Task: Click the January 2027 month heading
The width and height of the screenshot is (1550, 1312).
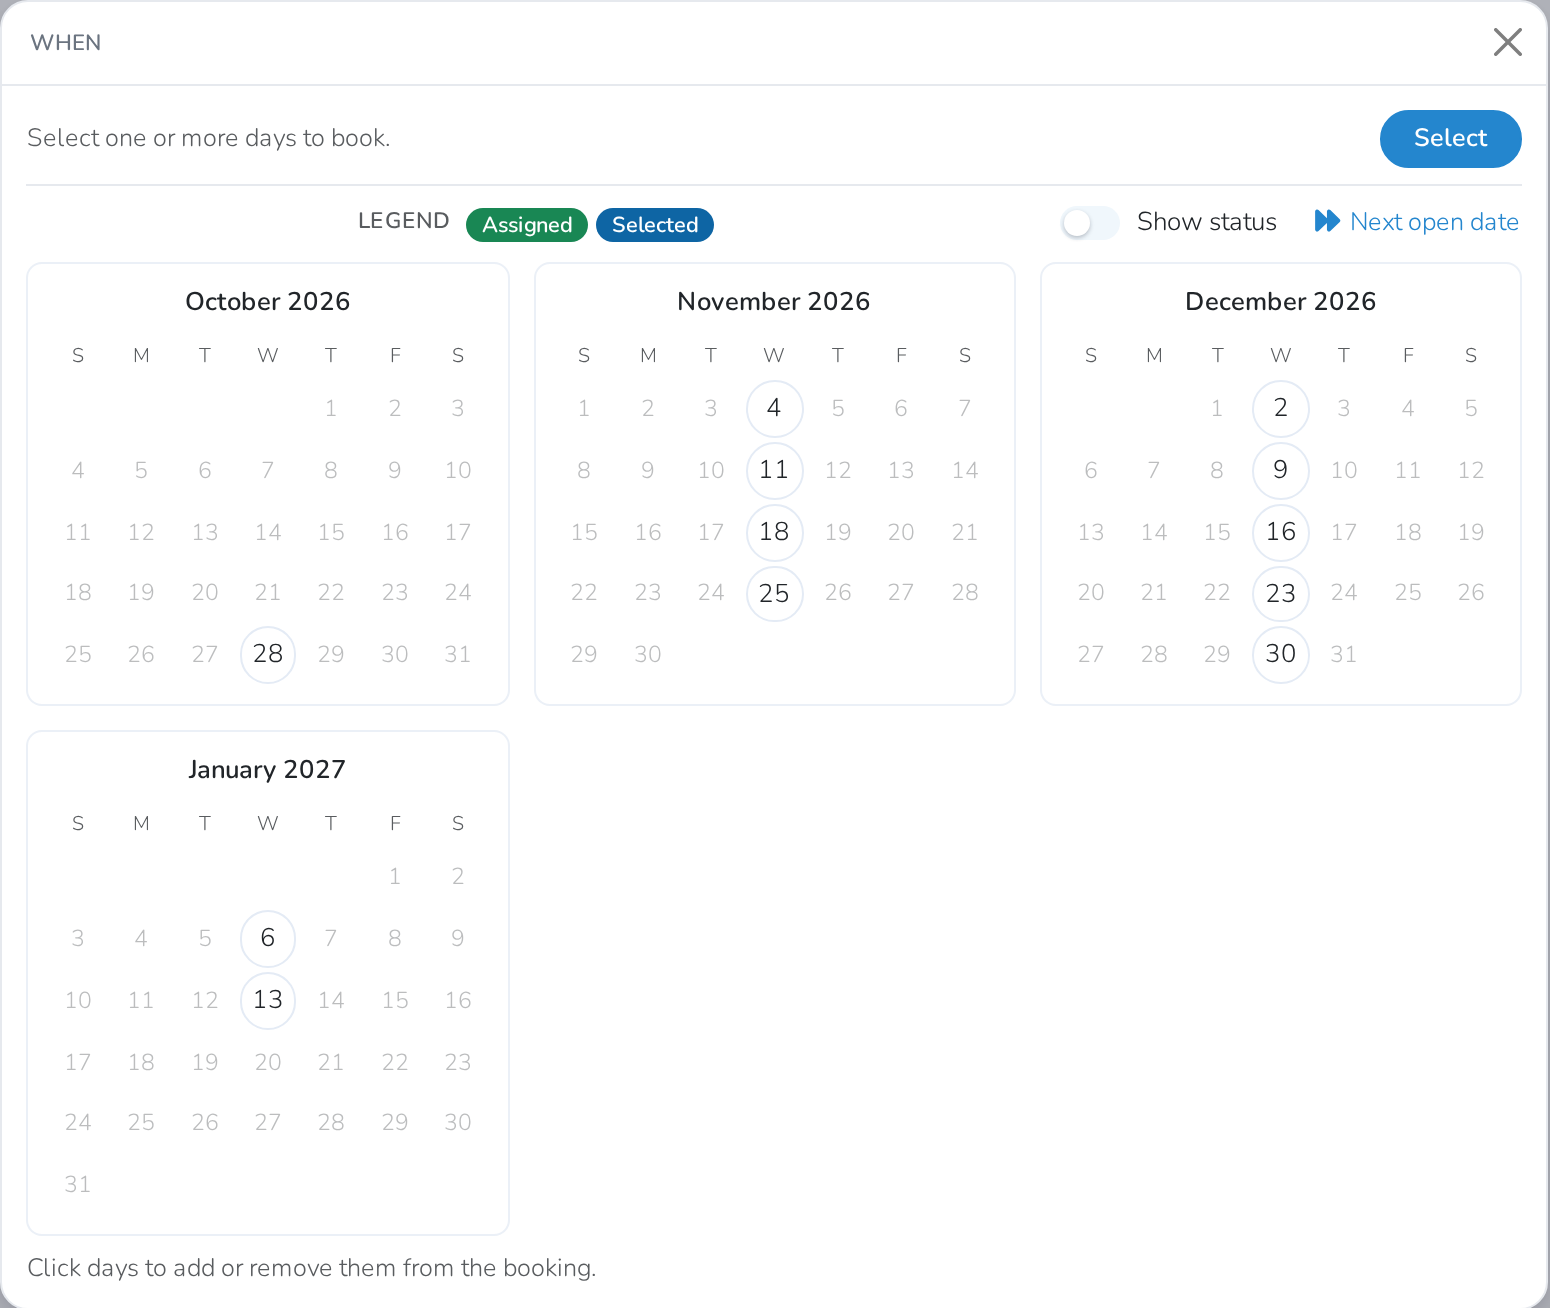Action: [267, 770]
